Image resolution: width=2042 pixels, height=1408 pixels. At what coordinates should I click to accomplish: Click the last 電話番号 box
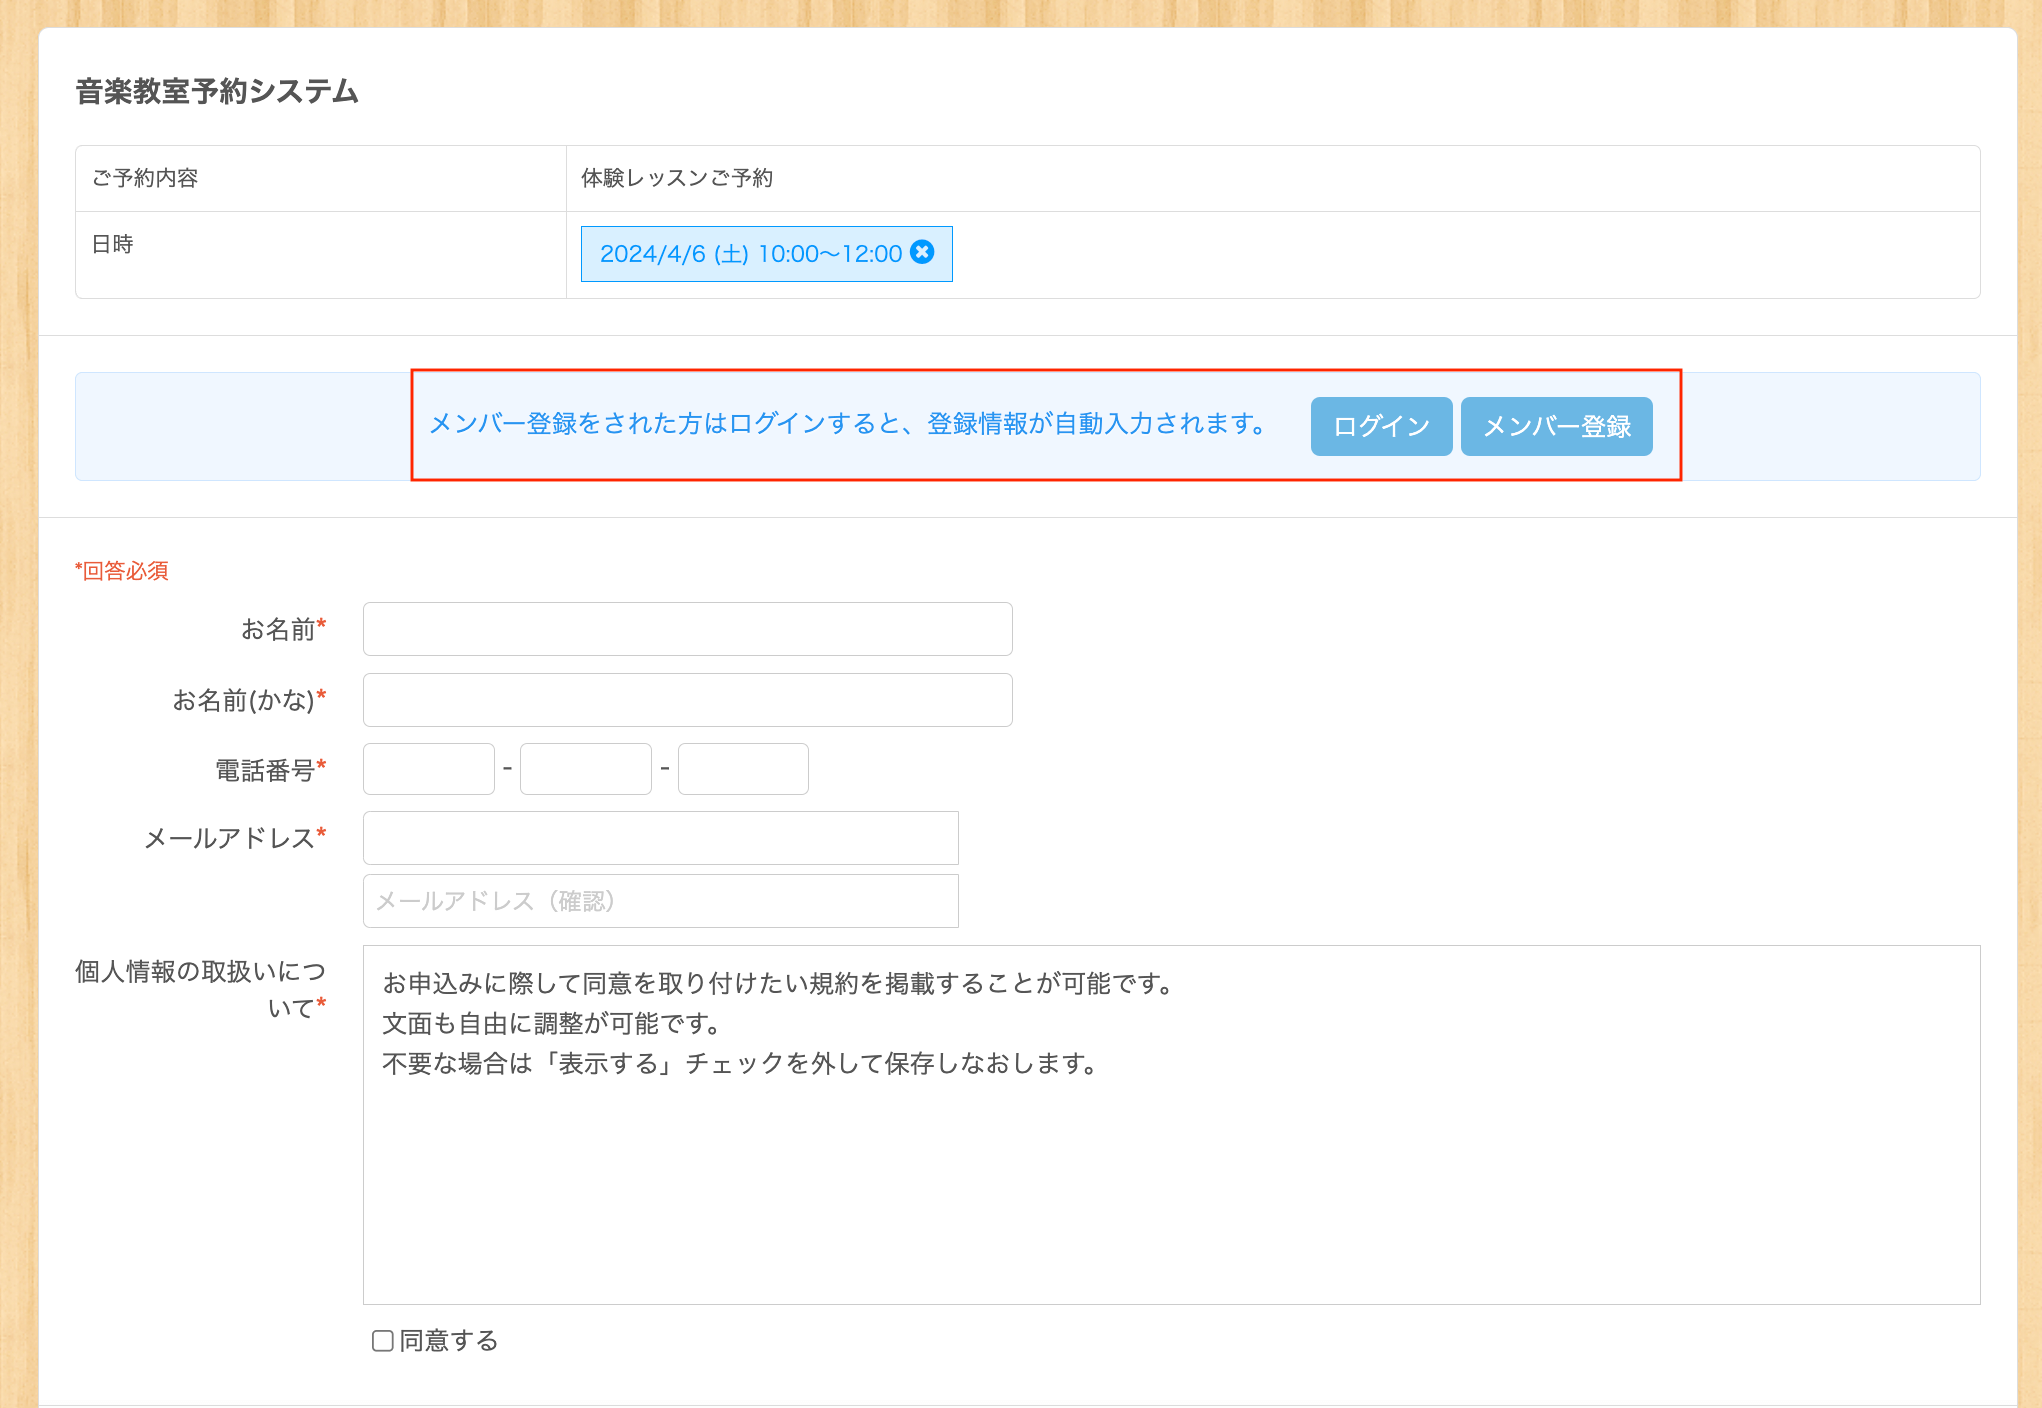point(742,769)
